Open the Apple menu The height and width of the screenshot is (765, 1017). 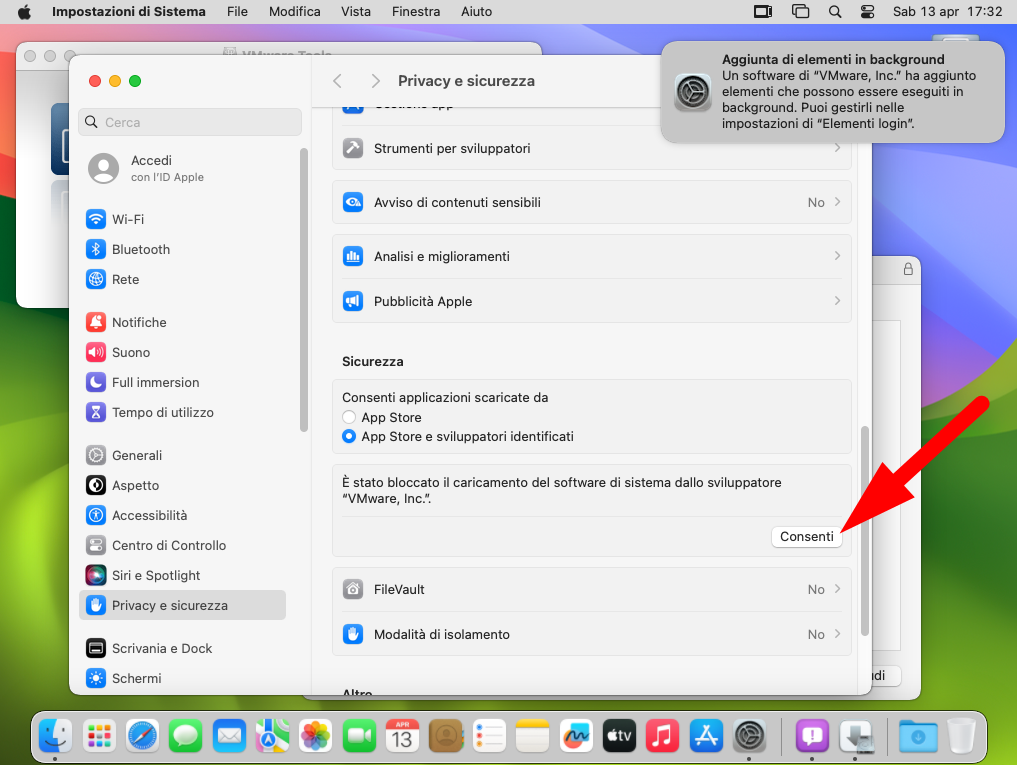[24, 12]
